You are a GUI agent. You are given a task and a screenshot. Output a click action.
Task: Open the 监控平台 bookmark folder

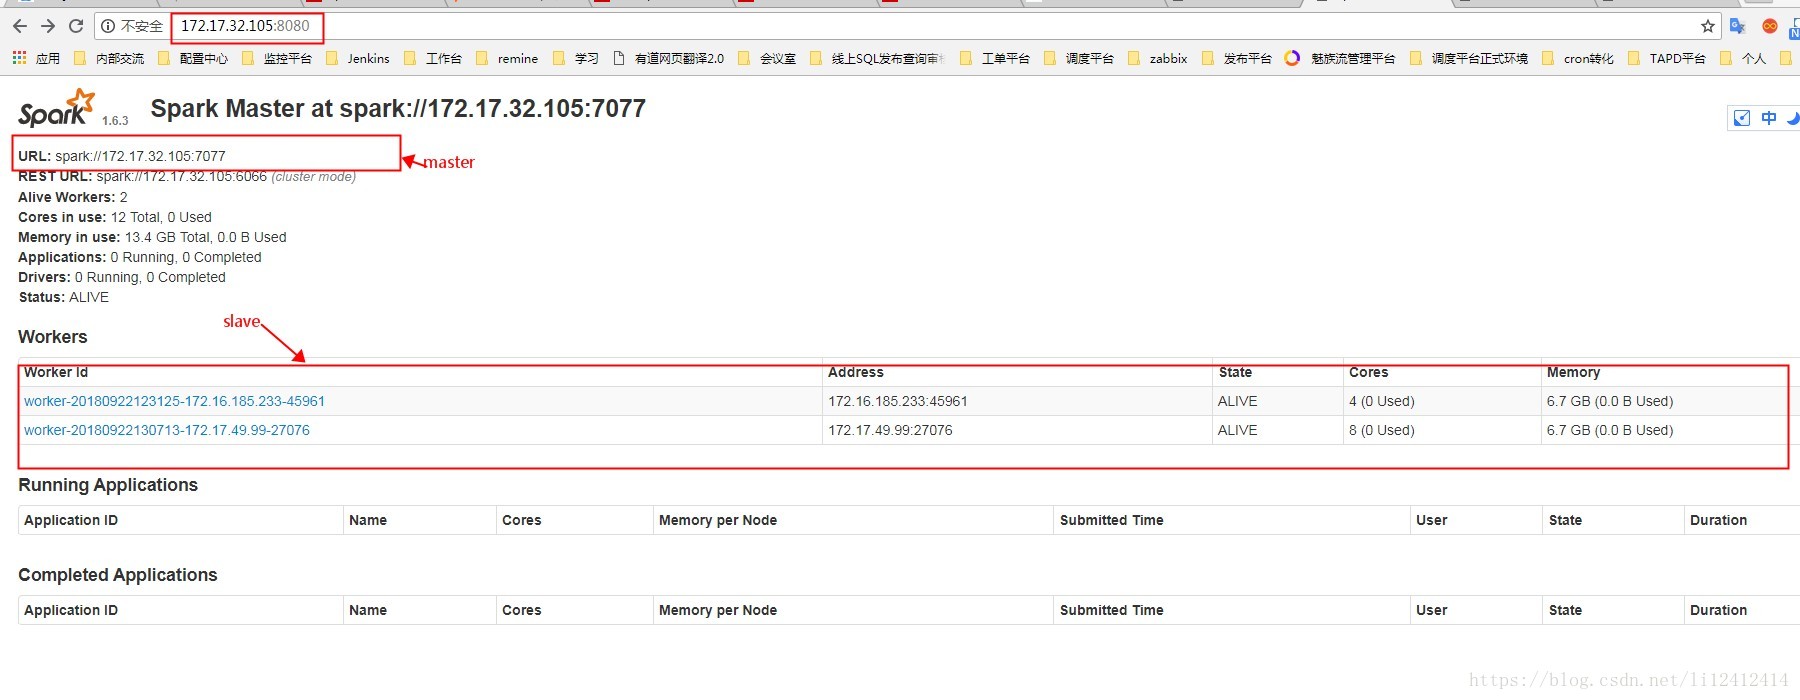click(x=278, y=58)
